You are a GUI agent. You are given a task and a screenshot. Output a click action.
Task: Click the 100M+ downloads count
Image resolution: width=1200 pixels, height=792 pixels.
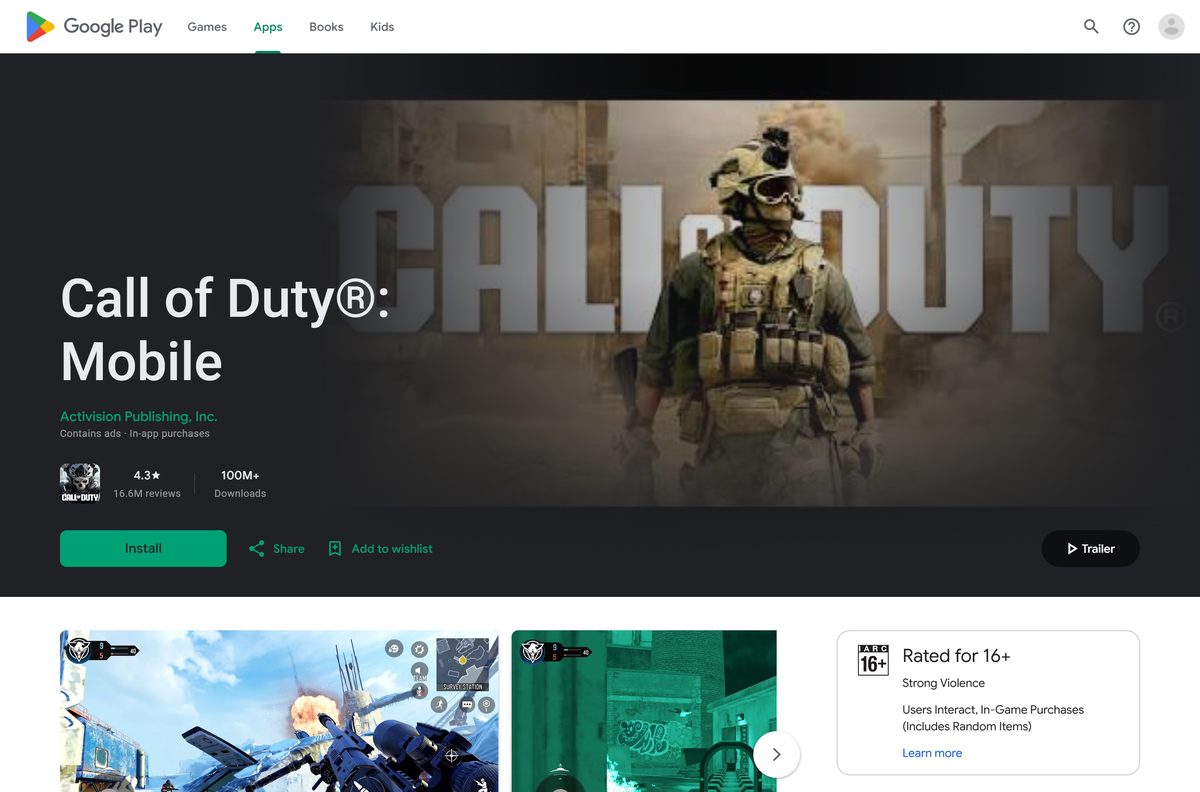(240, 475)
